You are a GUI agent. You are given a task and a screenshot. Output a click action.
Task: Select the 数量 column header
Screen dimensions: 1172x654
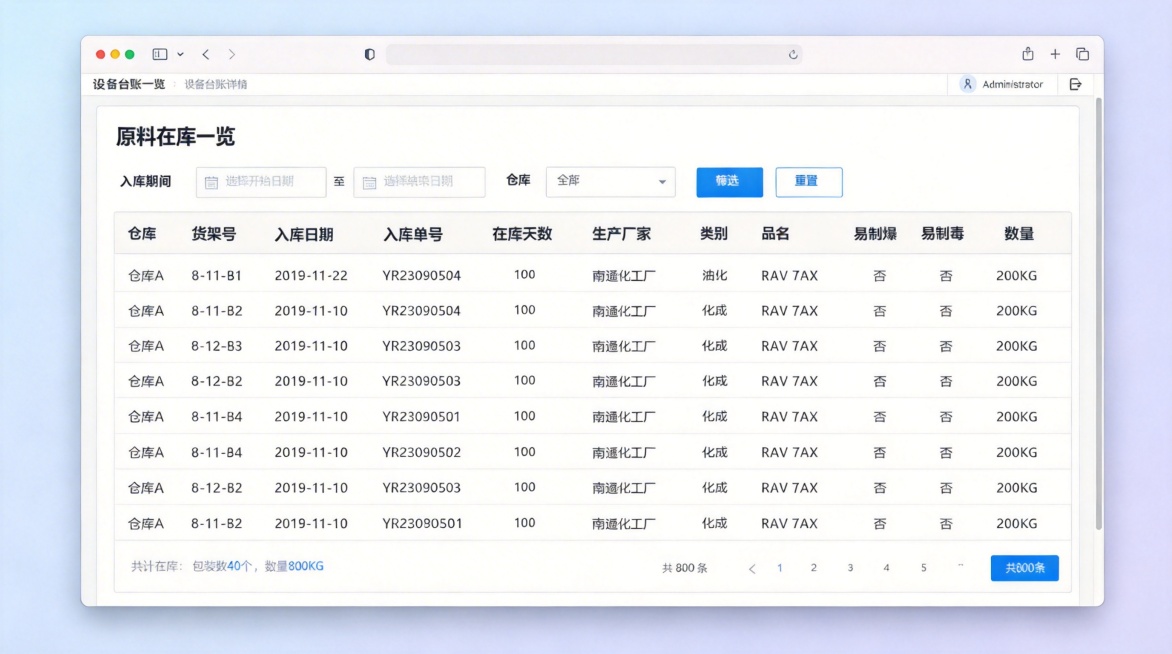tap(1019, 234)
